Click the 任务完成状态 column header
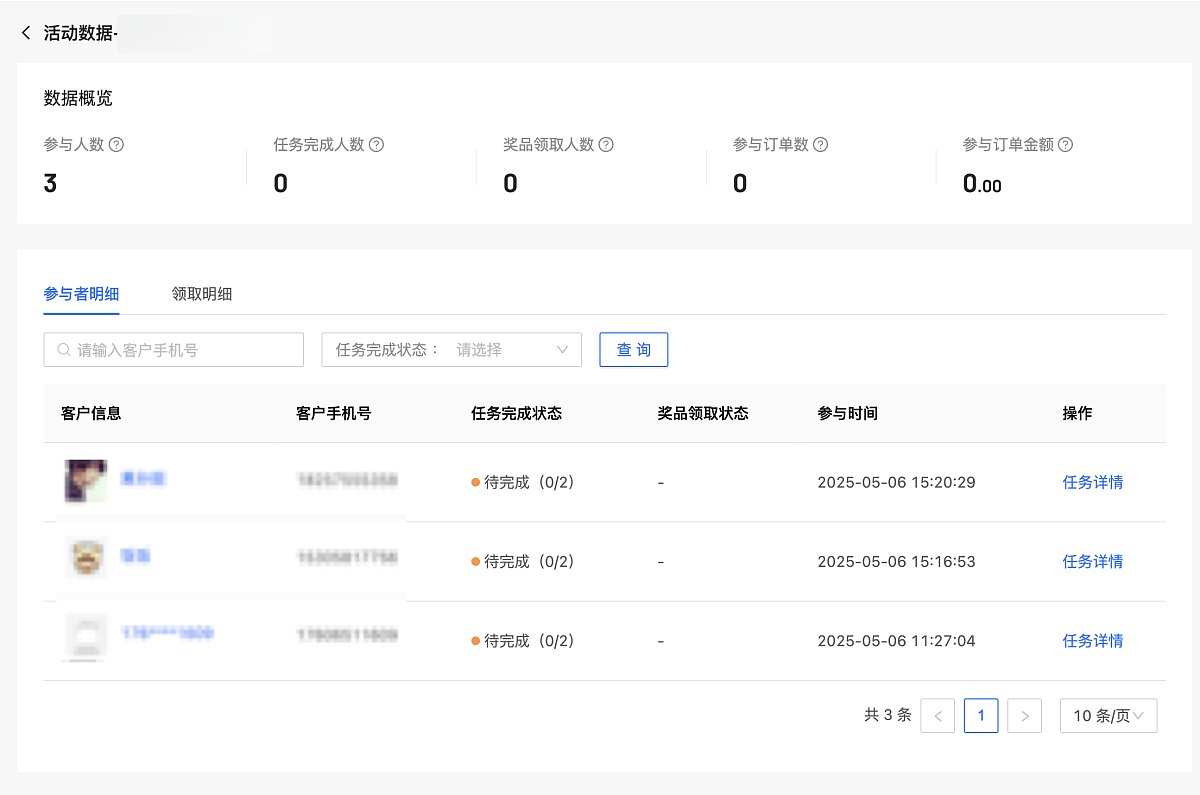Viewport: 1200px width, 795px height. click(x=516, y=414)
